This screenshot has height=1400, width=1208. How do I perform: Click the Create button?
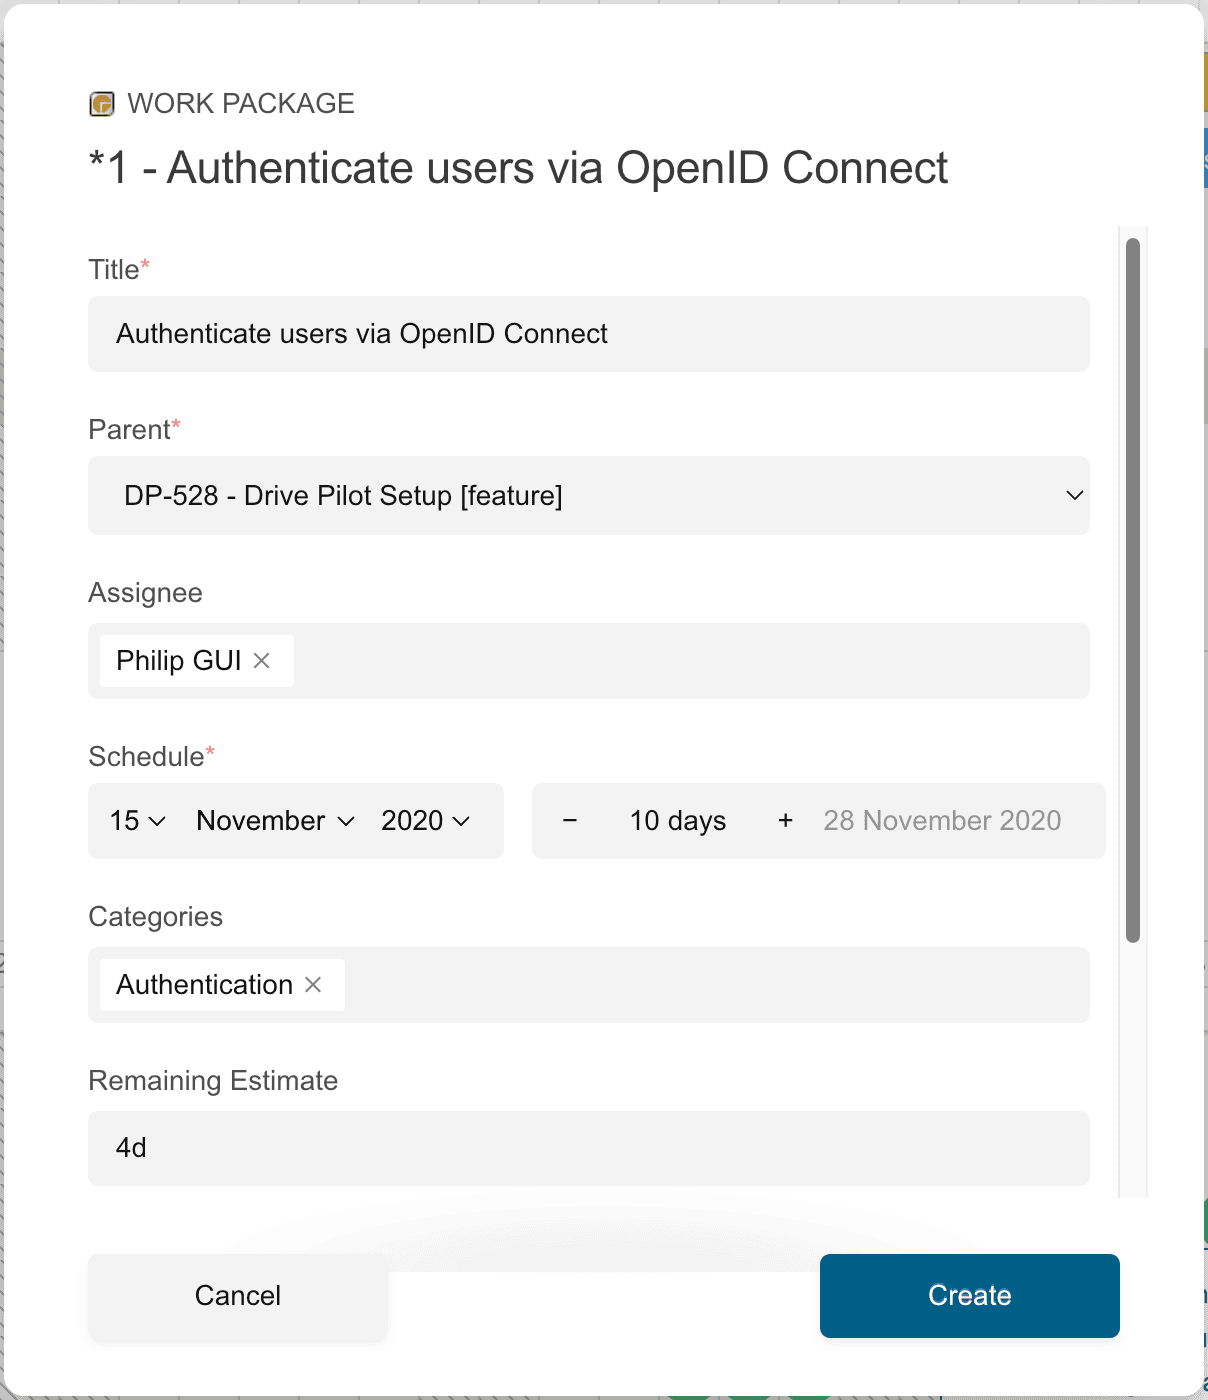point(970,1296)
